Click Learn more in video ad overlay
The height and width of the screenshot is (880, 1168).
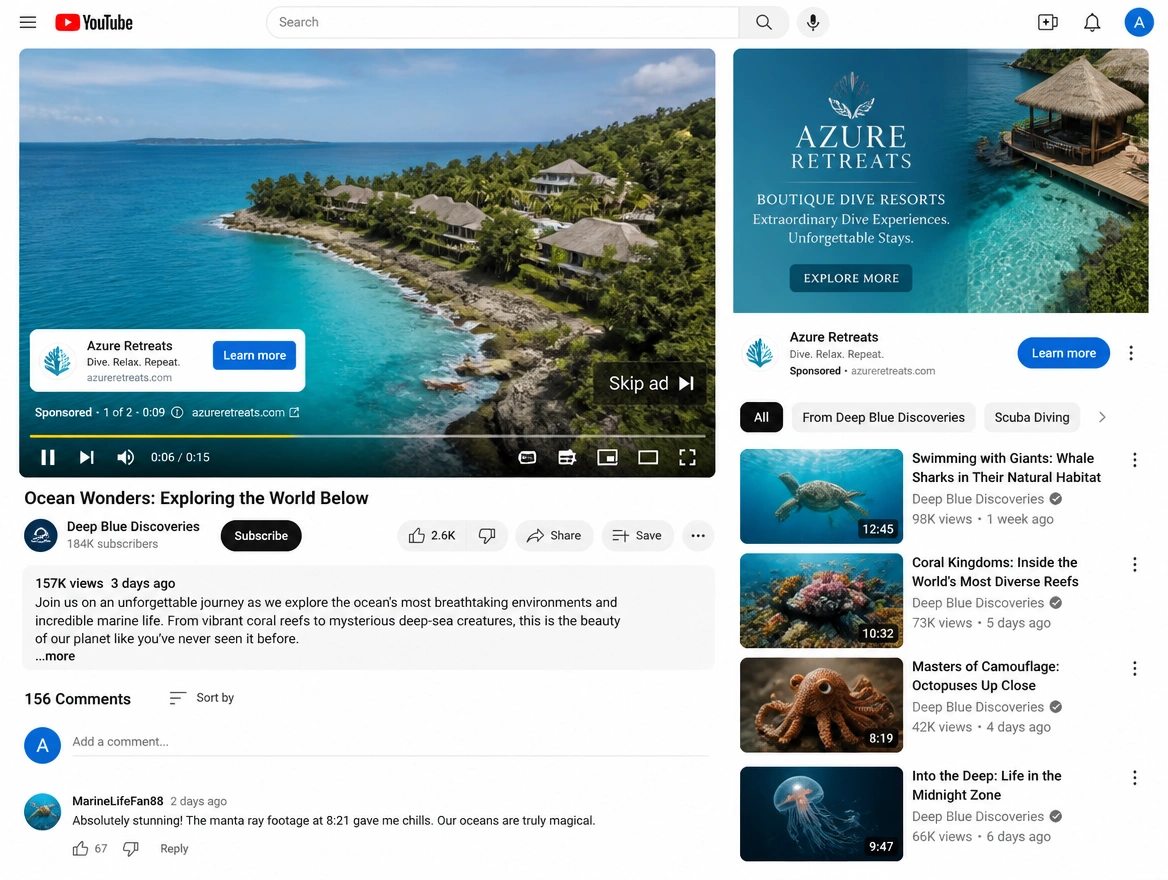pyautogui.click(x=254, y=355)
